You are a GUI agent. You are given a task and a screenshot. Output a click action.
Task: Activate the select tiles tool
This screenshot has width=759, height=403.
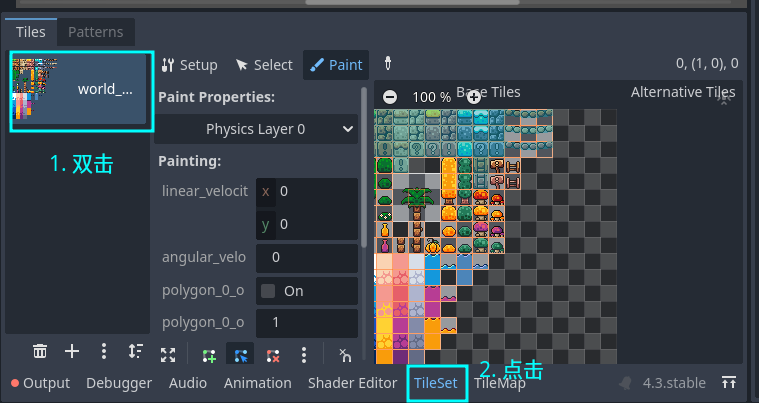coord(241,355)
